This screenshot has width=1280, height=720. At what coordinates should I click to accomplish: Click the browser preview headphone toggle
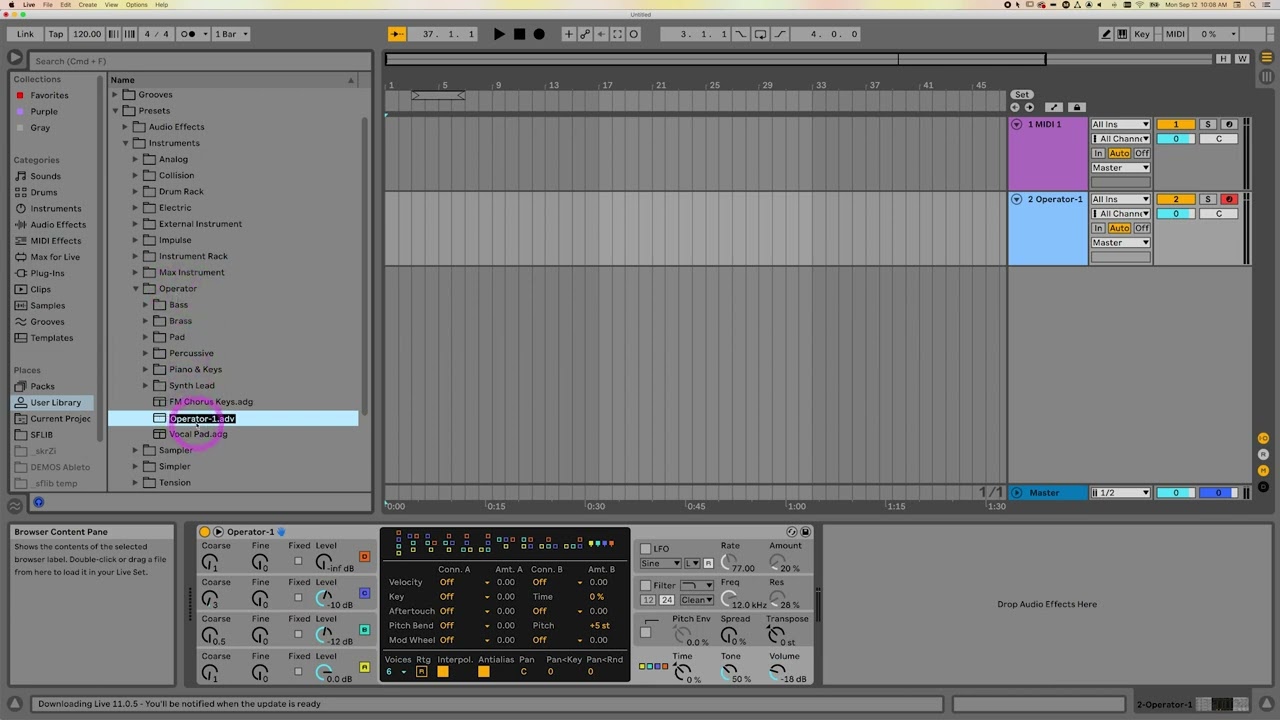(x=38, y=502)
